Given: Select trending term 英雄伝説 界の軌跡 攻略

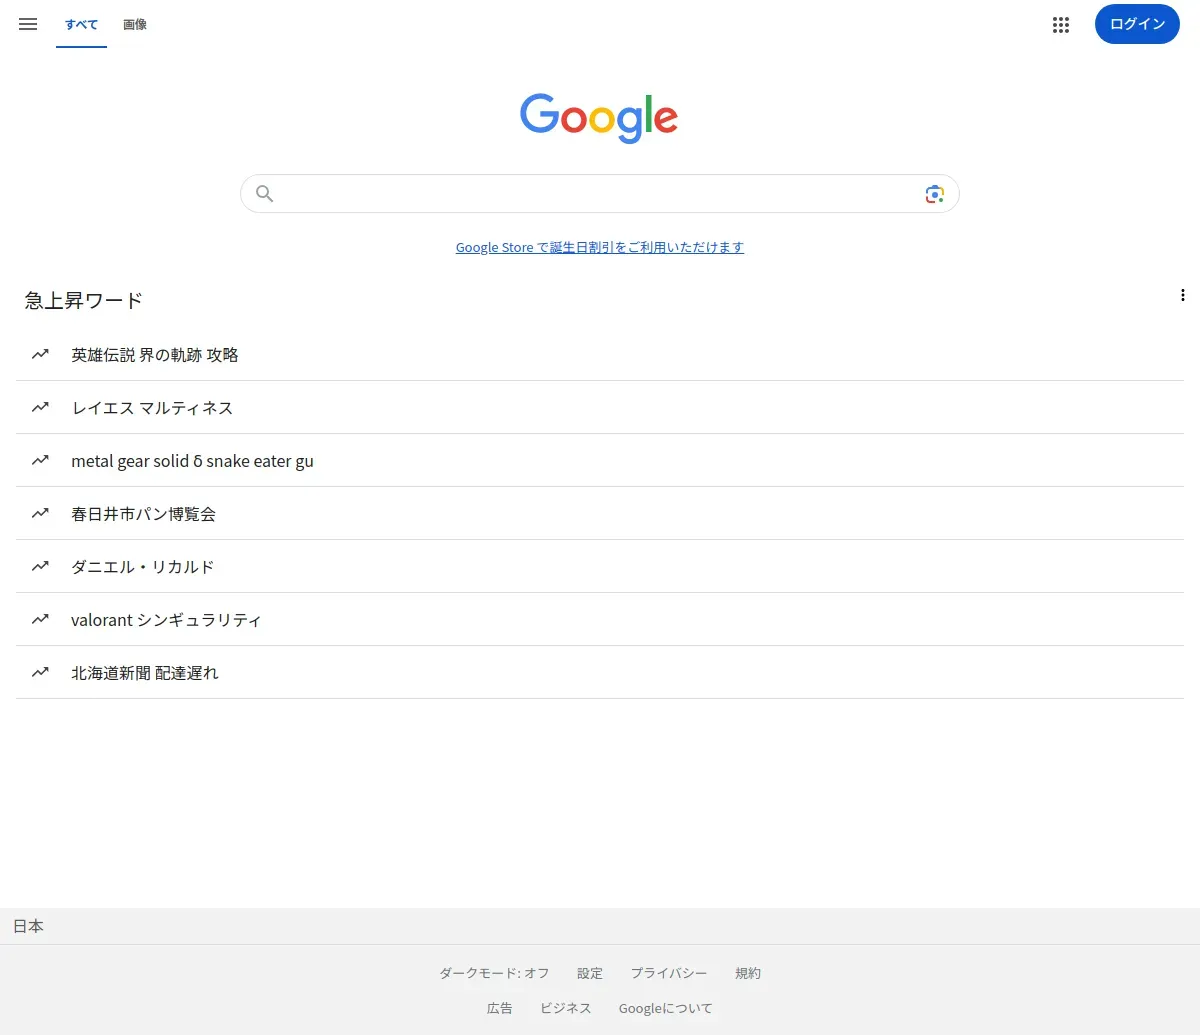Looking at the screenshot, I should tap(600, 355).
